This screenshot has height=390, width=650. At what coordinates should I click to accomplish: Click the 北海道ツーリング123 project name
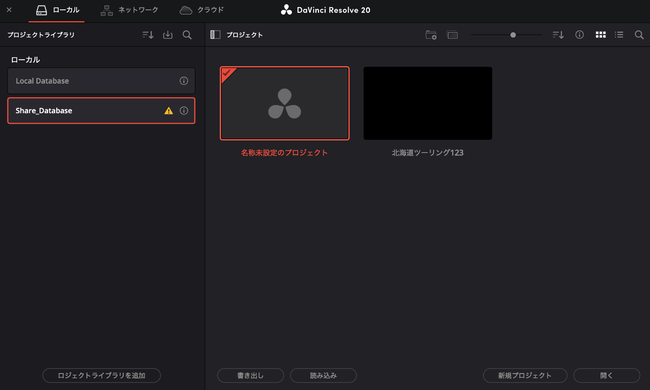pos(428,153)
